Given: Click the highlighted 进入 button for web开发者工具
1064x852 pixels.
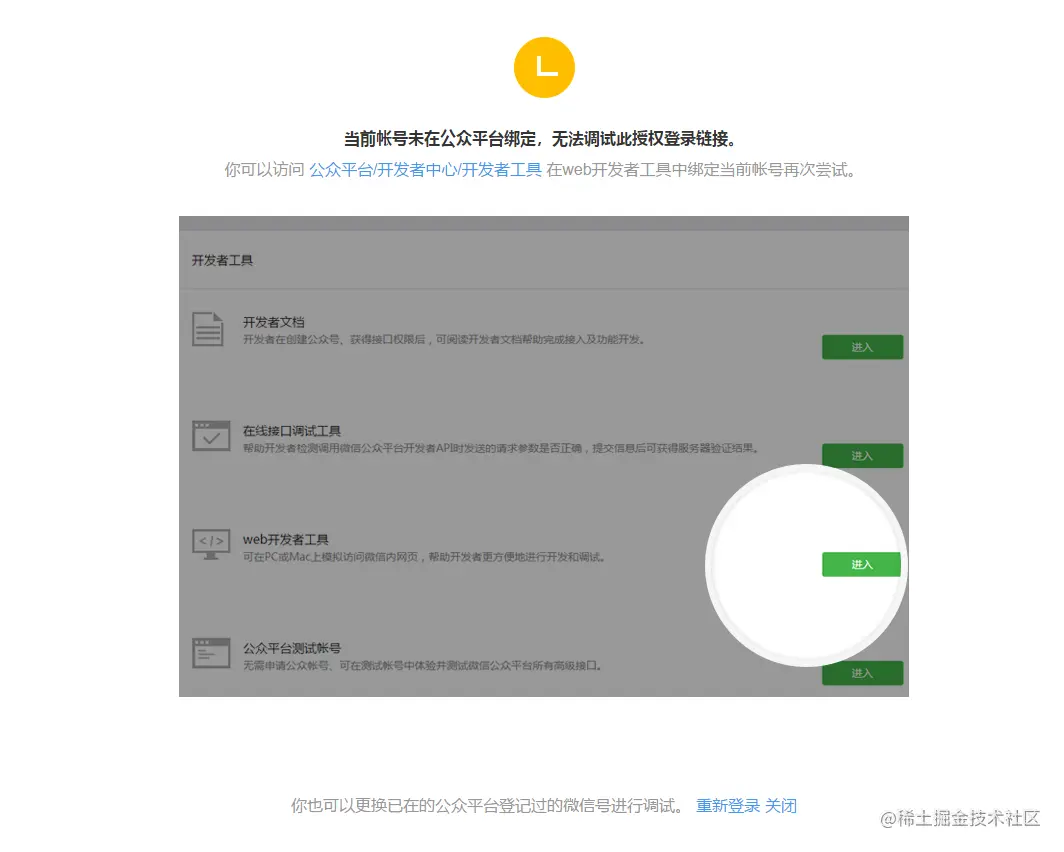Looking at the screenshot, I should pyautogui.click(x=862, y=564).
